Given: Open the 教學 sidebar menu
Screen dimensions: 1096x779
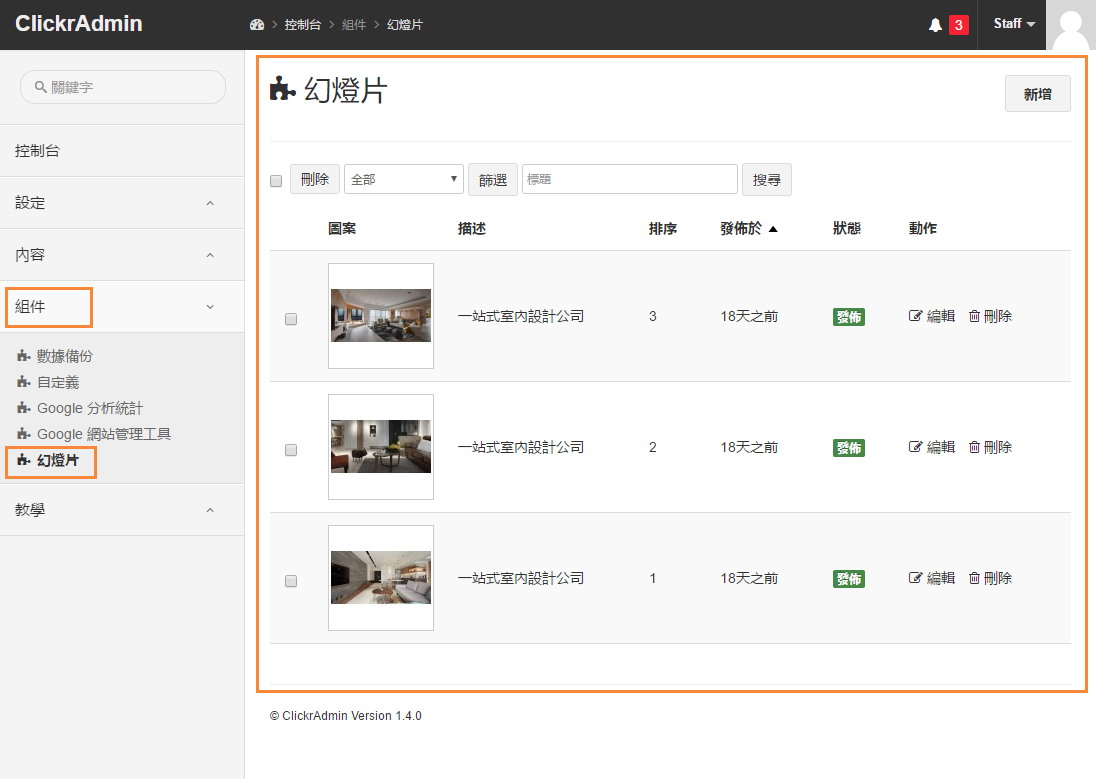Looking at the screenshot, I should 122,510.
